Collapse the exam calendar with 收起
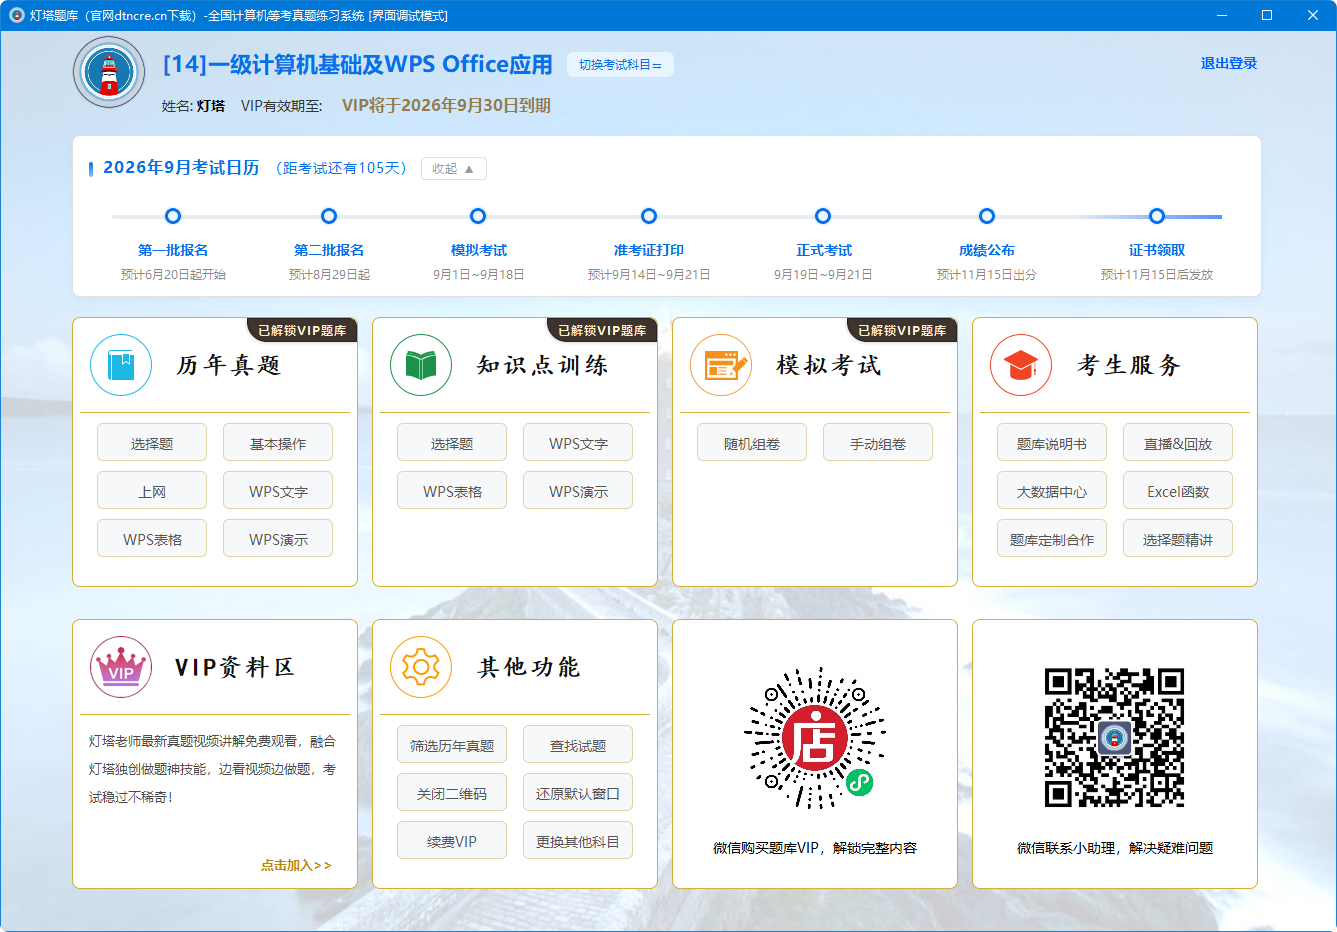Viewport: 1337px width, 932px height. [454, 169]
